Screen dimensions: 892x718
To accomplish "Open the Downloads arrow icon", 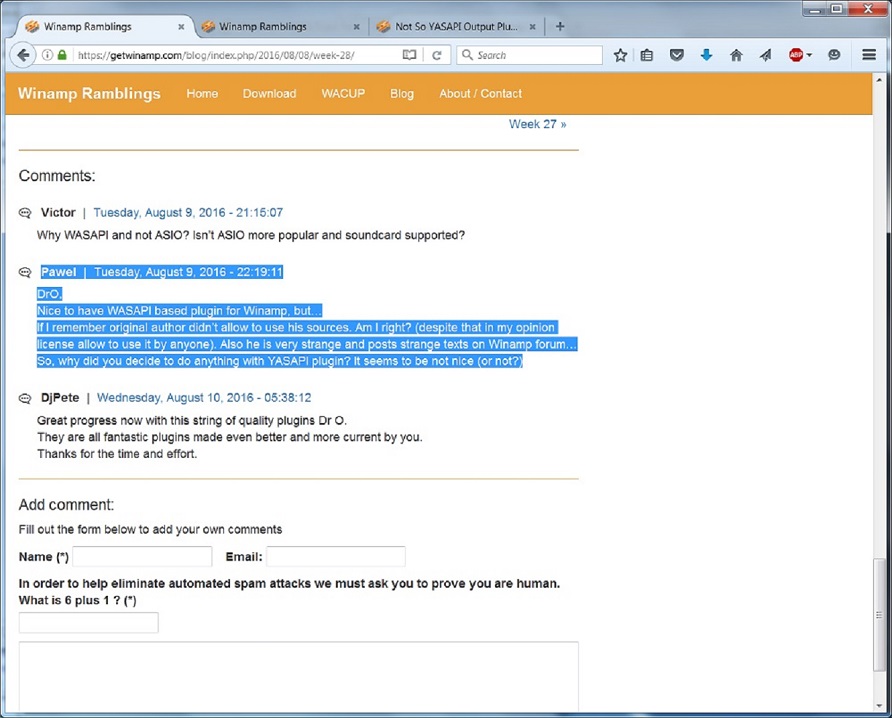I will coord(706,56).
